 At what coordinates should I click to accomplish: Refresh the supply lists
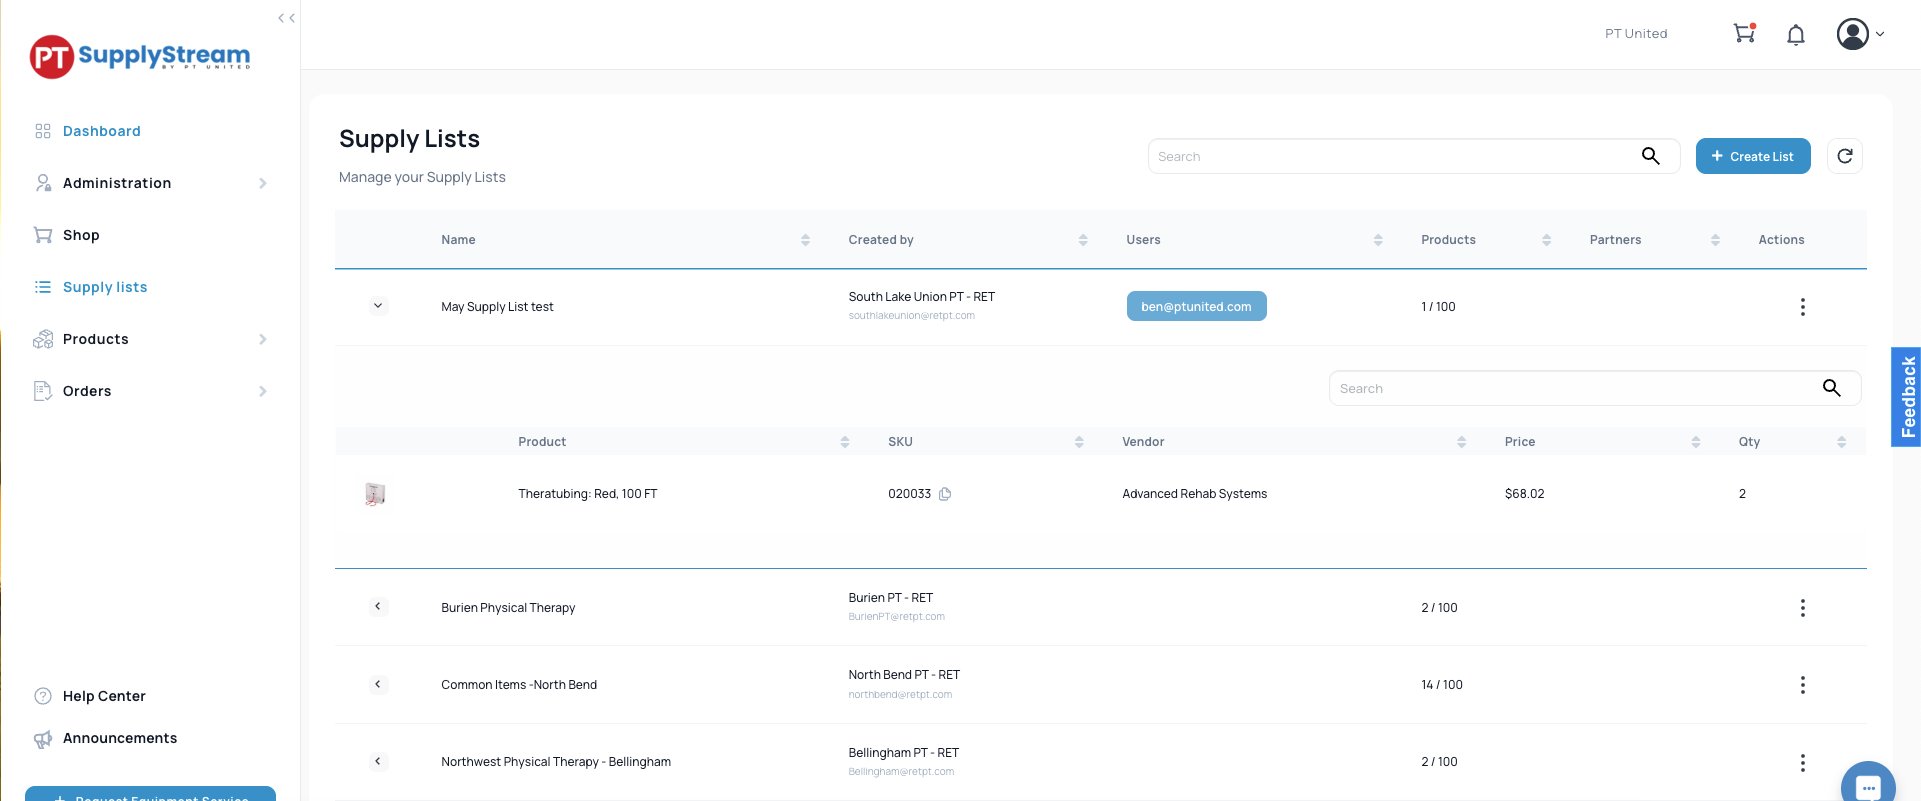coord(1845,156)
